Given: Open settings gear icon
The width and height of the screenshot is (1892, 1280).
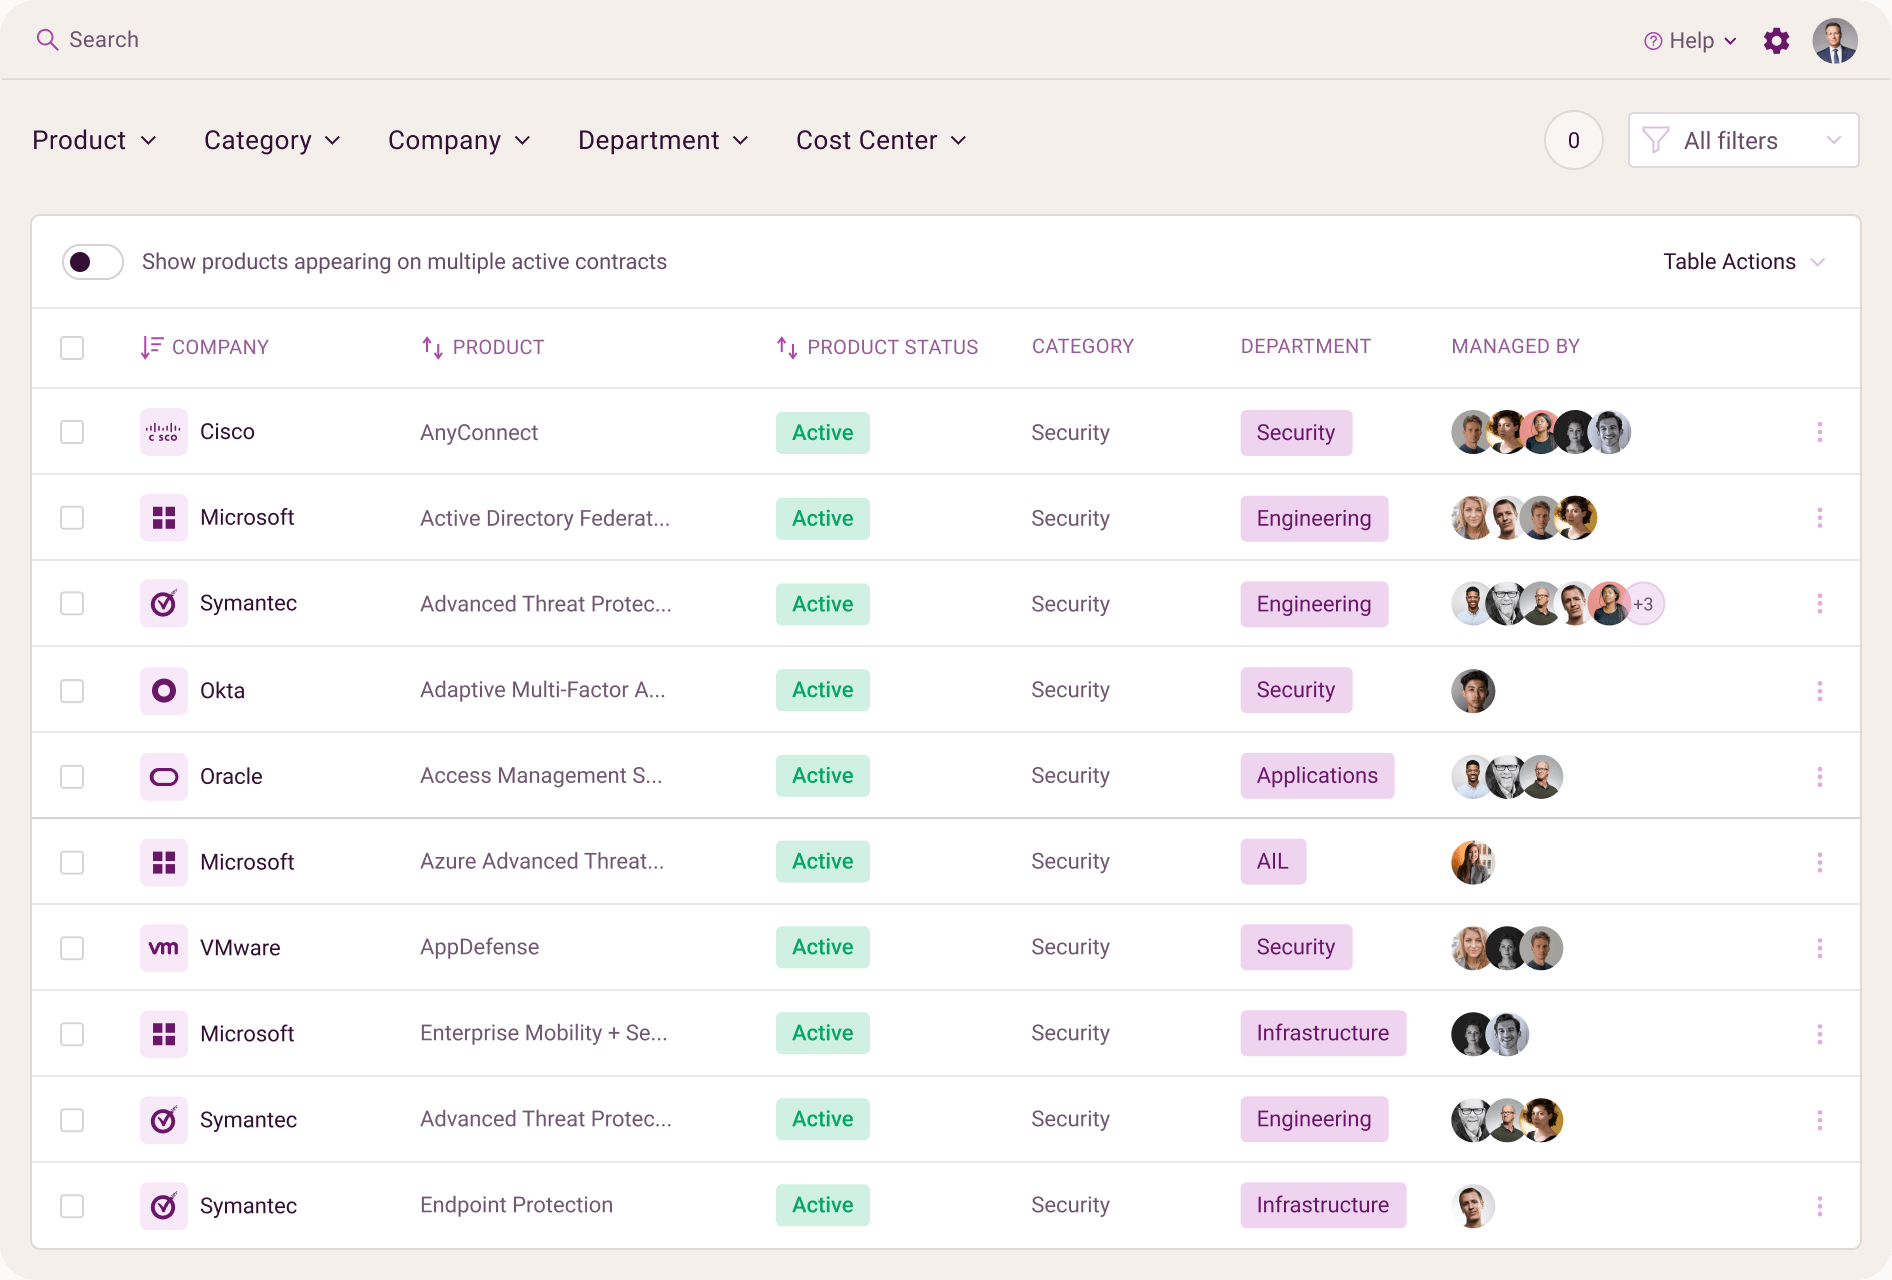Looking at the screenshot, I should (1776, 41).
